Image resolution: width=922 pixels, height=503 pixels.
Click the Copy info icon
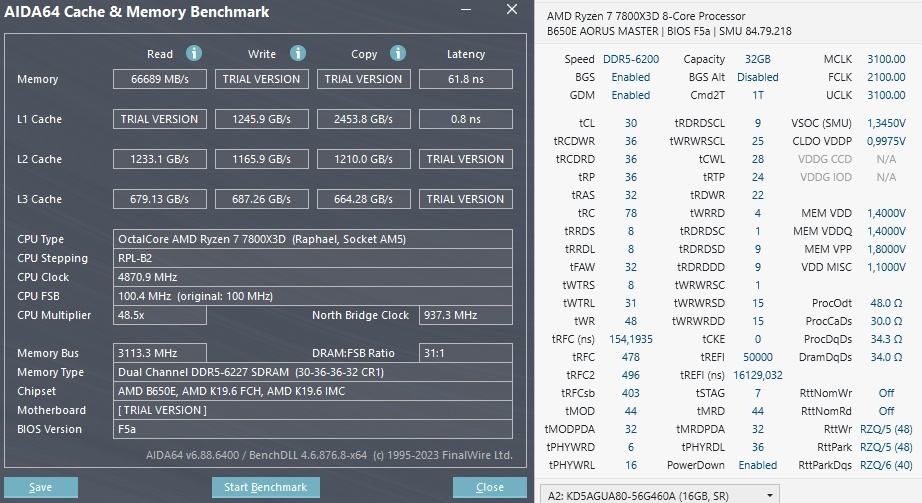398,54
